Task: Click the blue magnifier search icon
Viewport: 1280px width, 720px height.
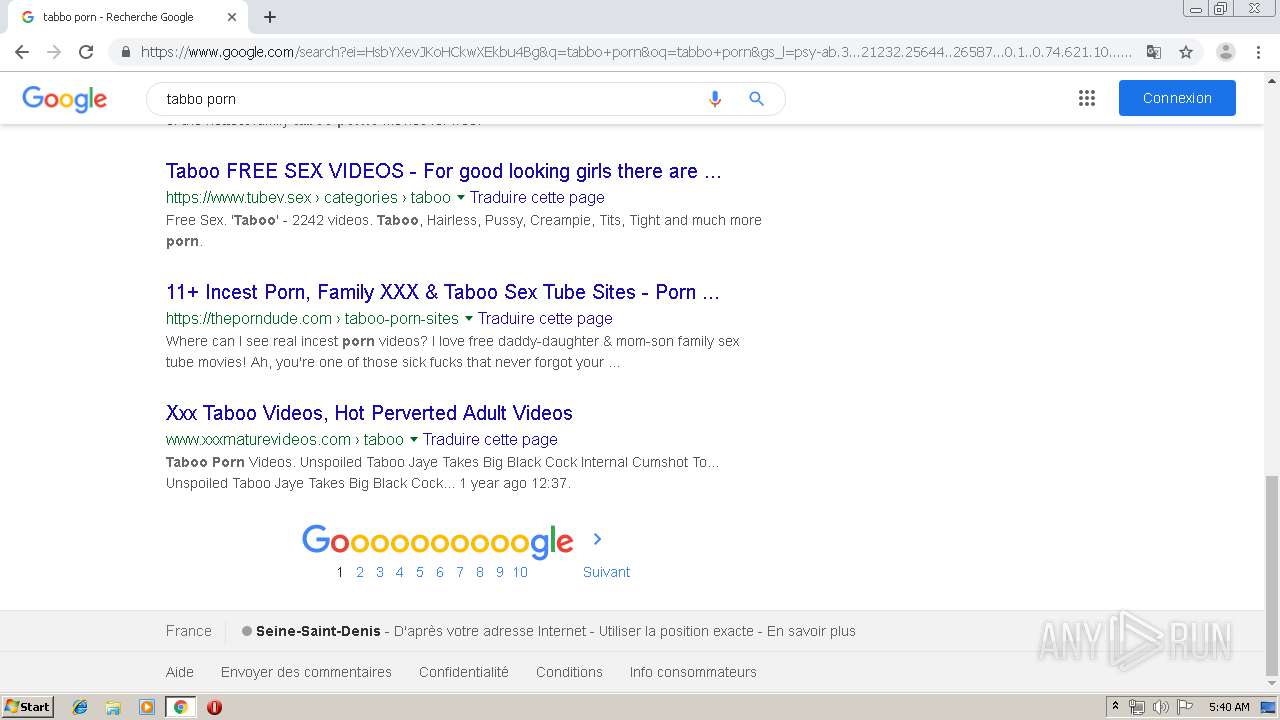Action: click(x=756, y=99)
